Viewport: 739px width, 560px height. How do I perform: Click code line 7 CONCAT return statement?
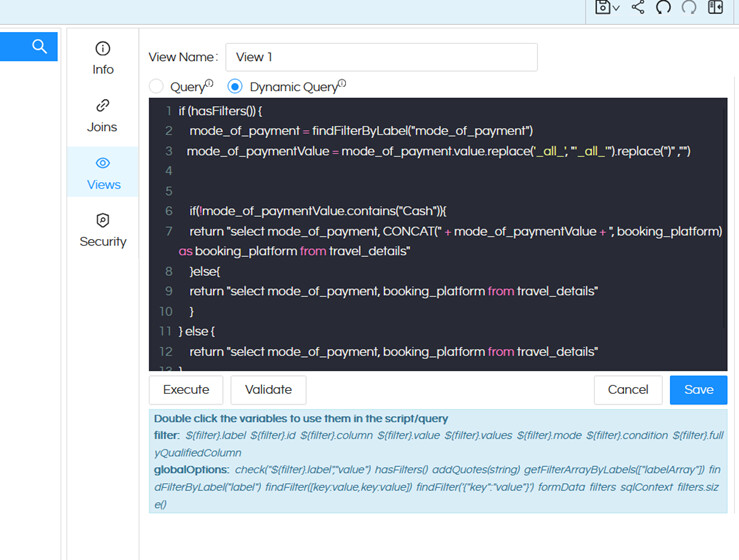(450, 241)
